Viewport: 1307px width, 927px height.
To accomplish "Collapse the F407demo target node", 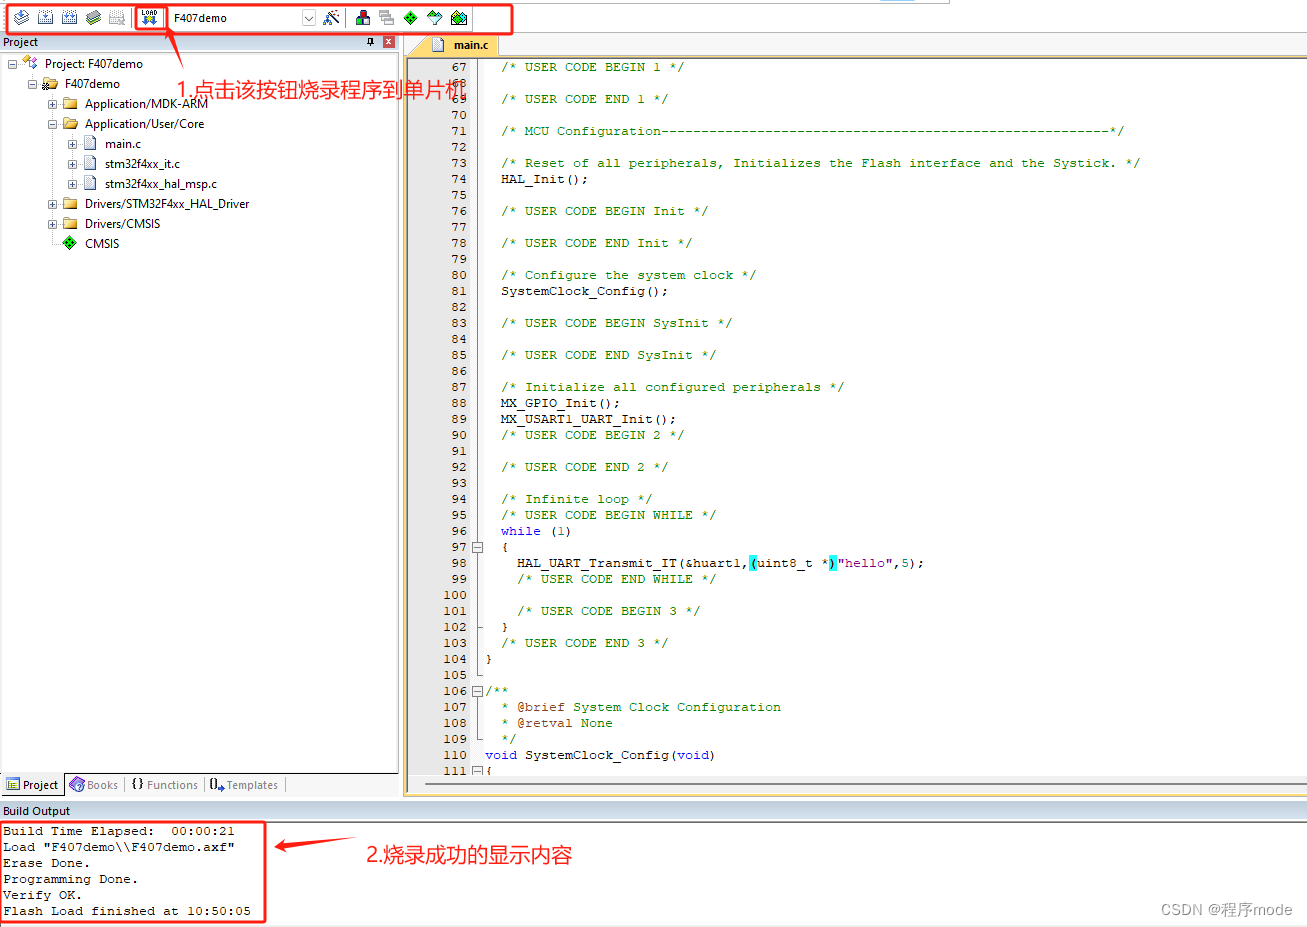I will [32, 84].
